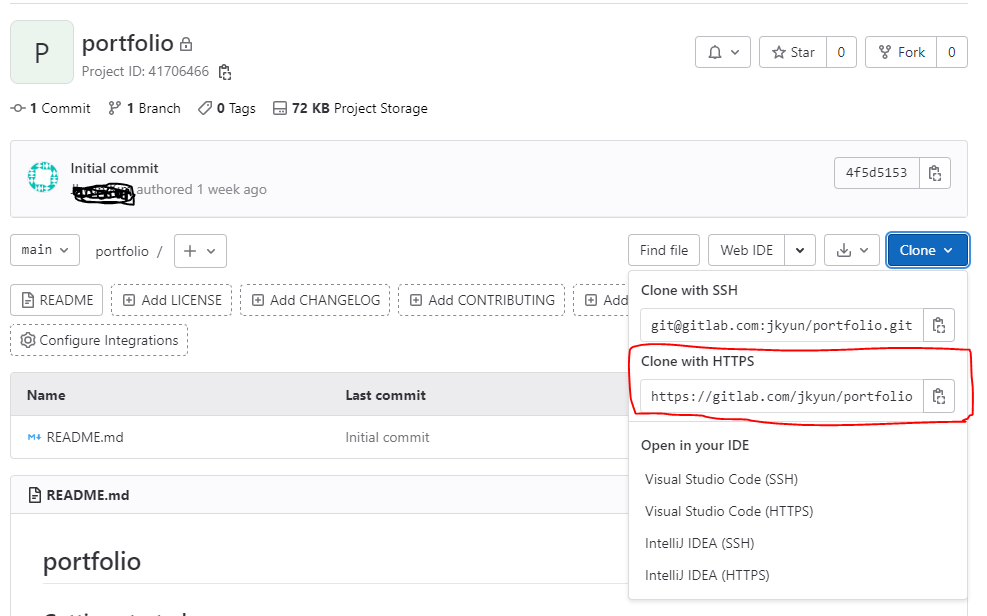The image size is (987, 616).
Task: Click the lock icon next to portfolio title
Action: coord(186,44)
